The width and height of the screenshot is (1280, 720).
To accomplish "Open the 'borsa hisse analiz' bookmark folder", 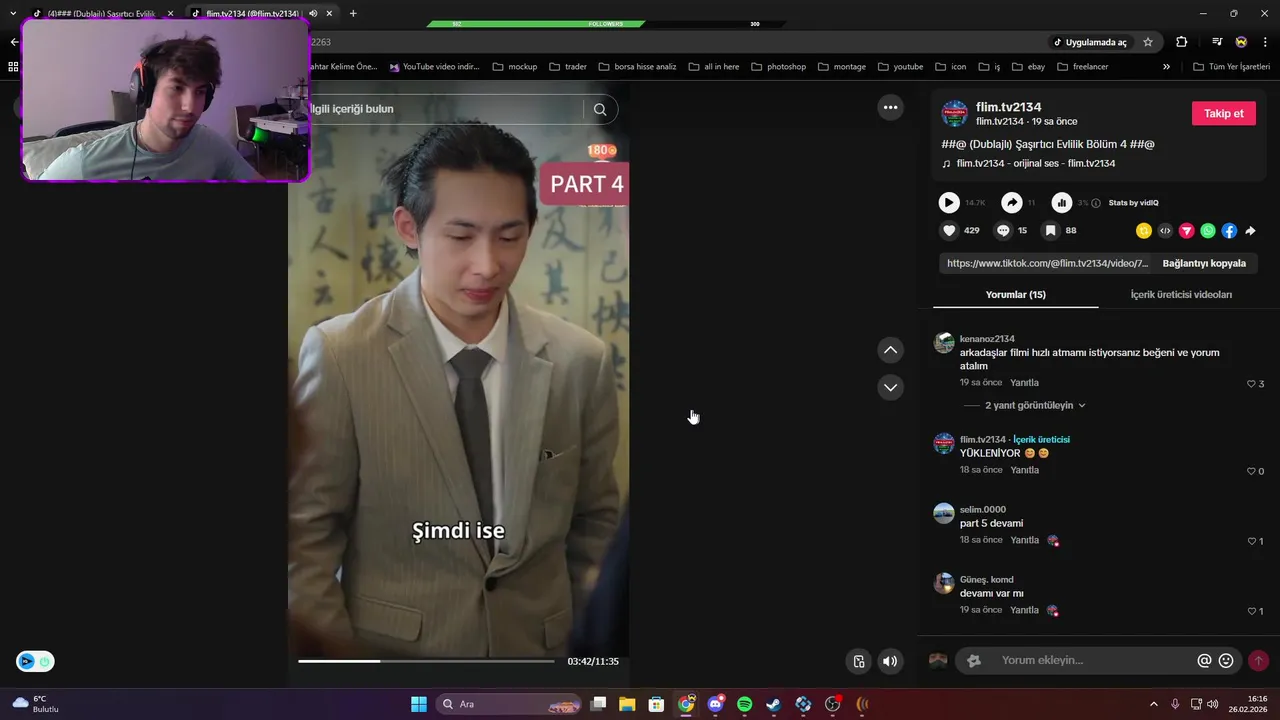I will click(x=637, y=66).
